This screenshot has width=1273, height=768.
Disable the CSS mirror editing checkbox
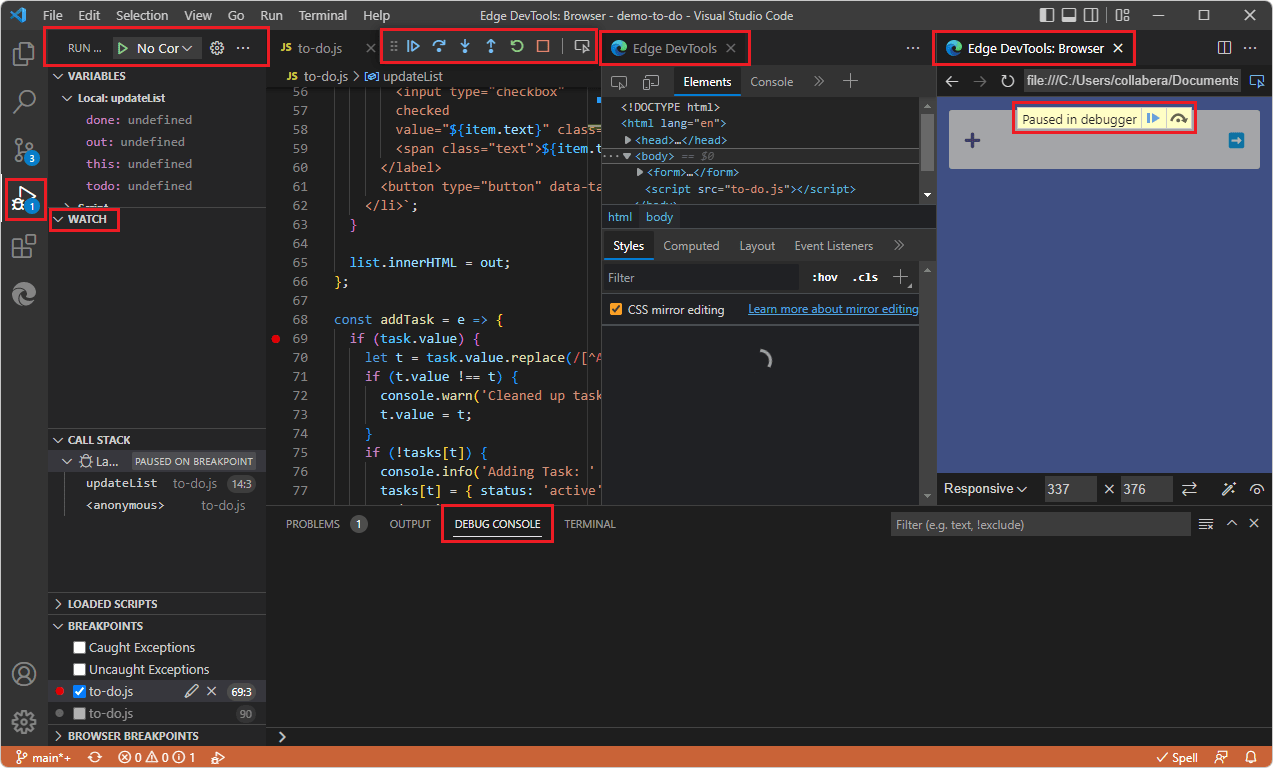pyautogui.click(x=617, y=310)
